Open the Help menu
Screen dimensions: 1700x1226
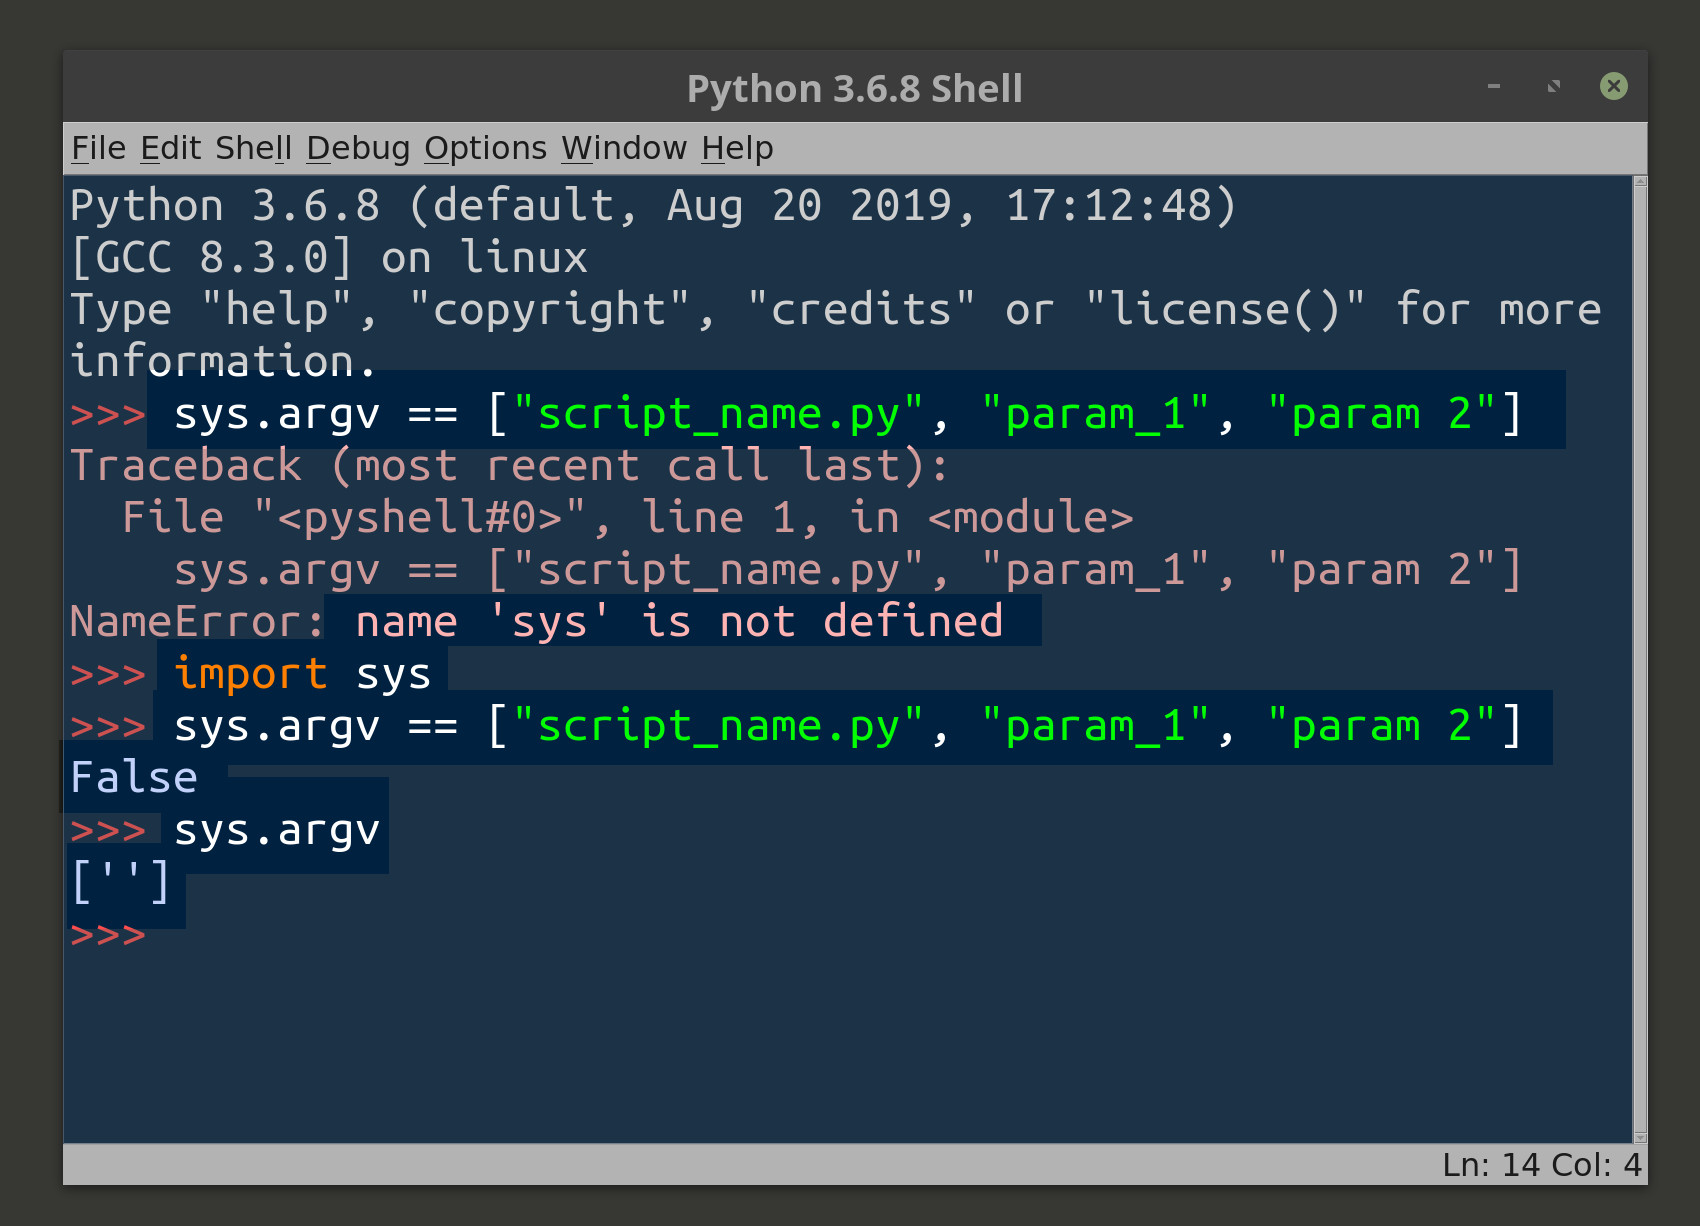point(737,147)
